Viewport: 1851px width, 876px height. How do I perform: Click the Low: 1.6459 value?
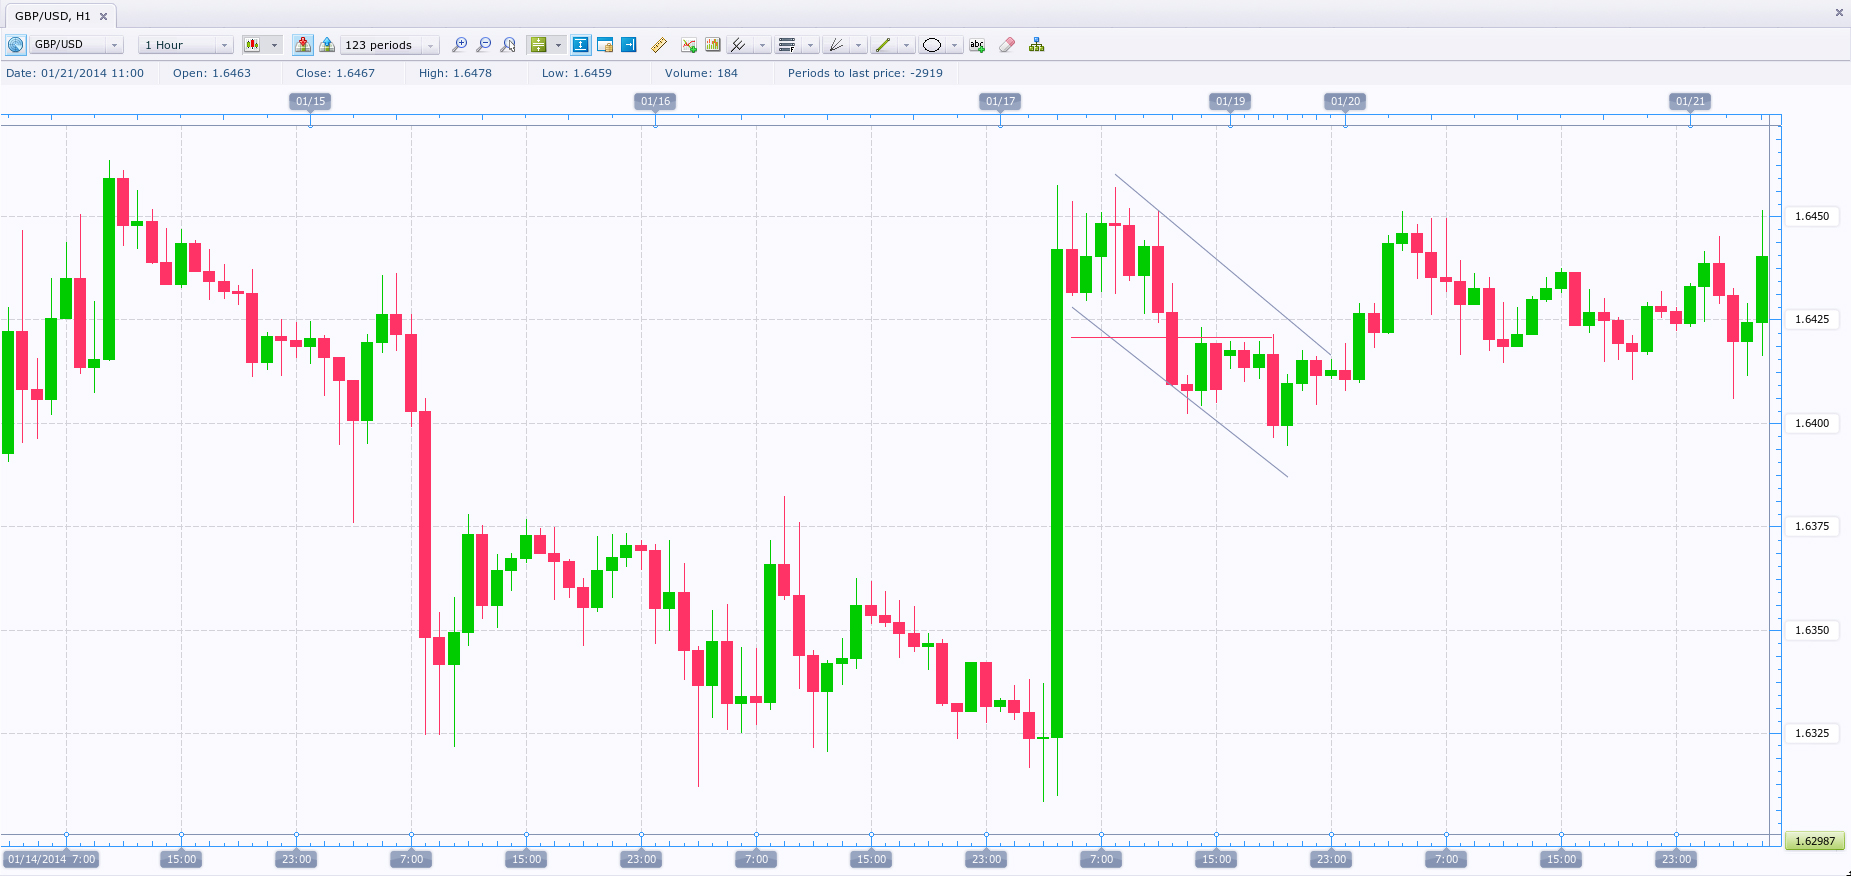(577, 73)
